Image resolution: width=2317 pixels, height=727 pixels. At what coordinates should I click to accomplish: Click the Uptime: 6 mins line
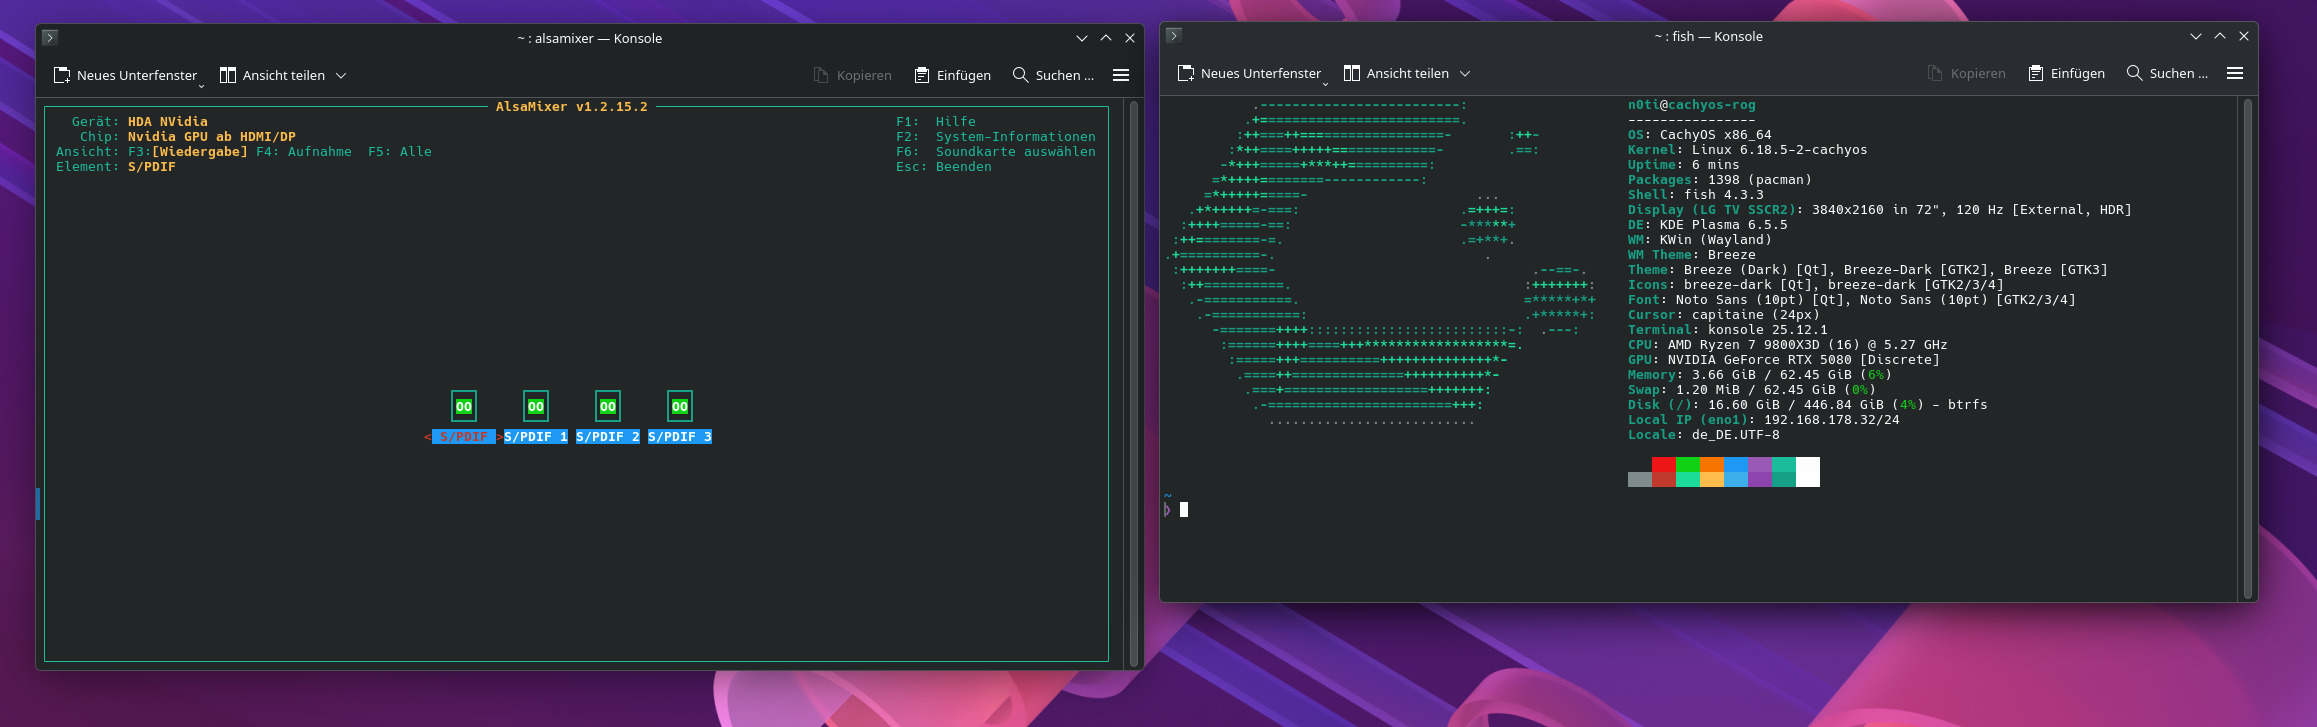pos(1684,165)
